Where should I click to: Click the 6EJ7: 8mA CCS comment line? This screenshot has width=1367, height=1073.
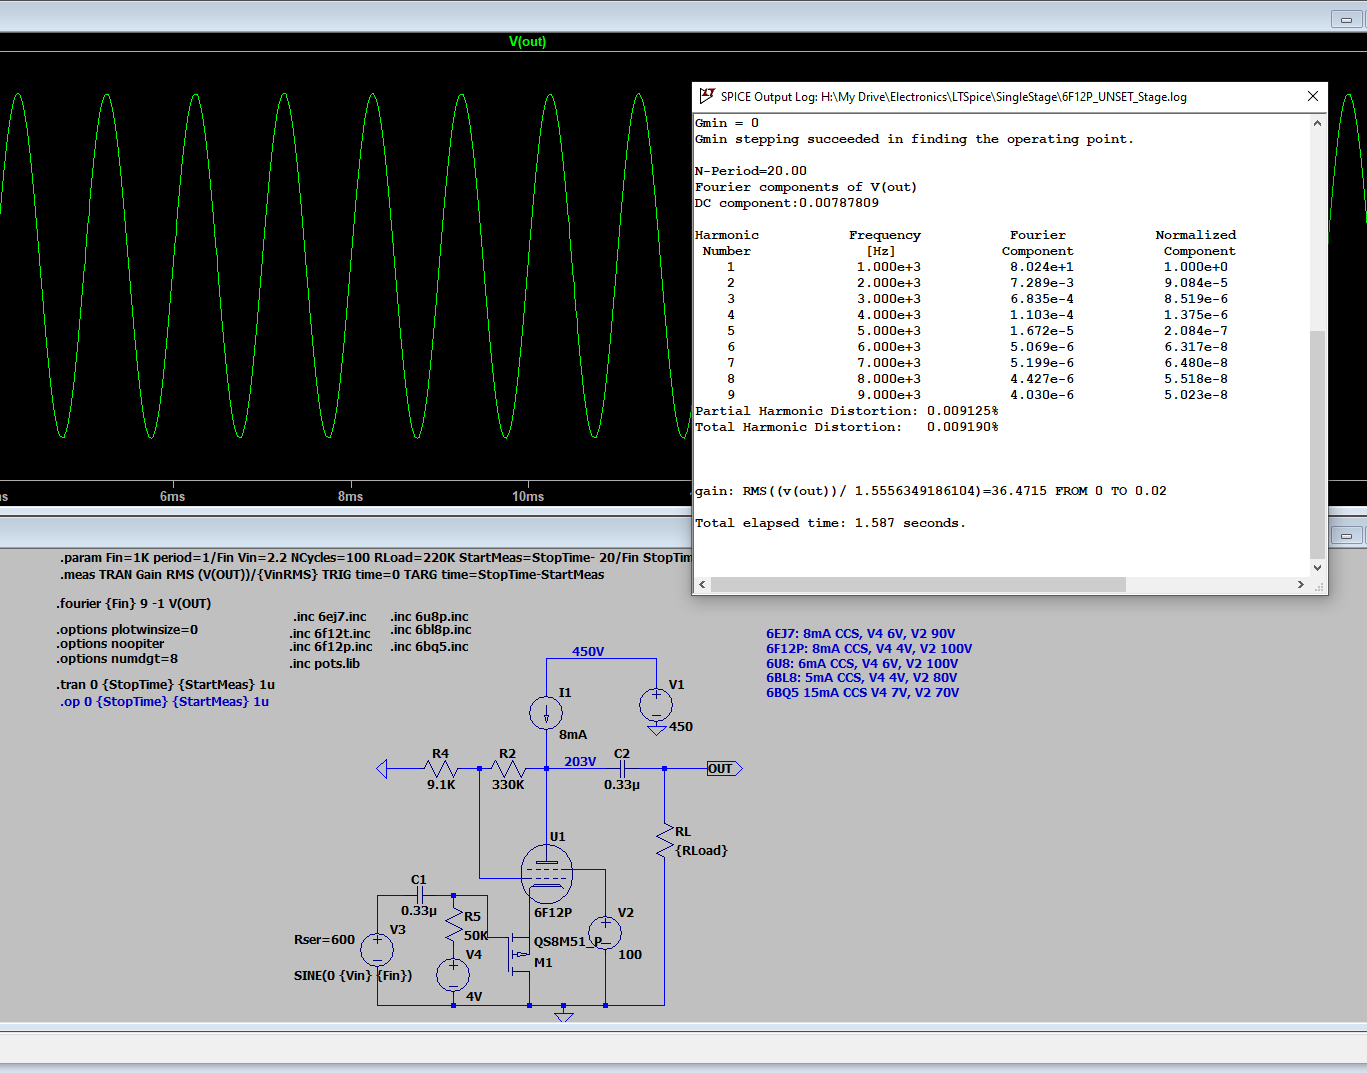(x=861, y=633)
